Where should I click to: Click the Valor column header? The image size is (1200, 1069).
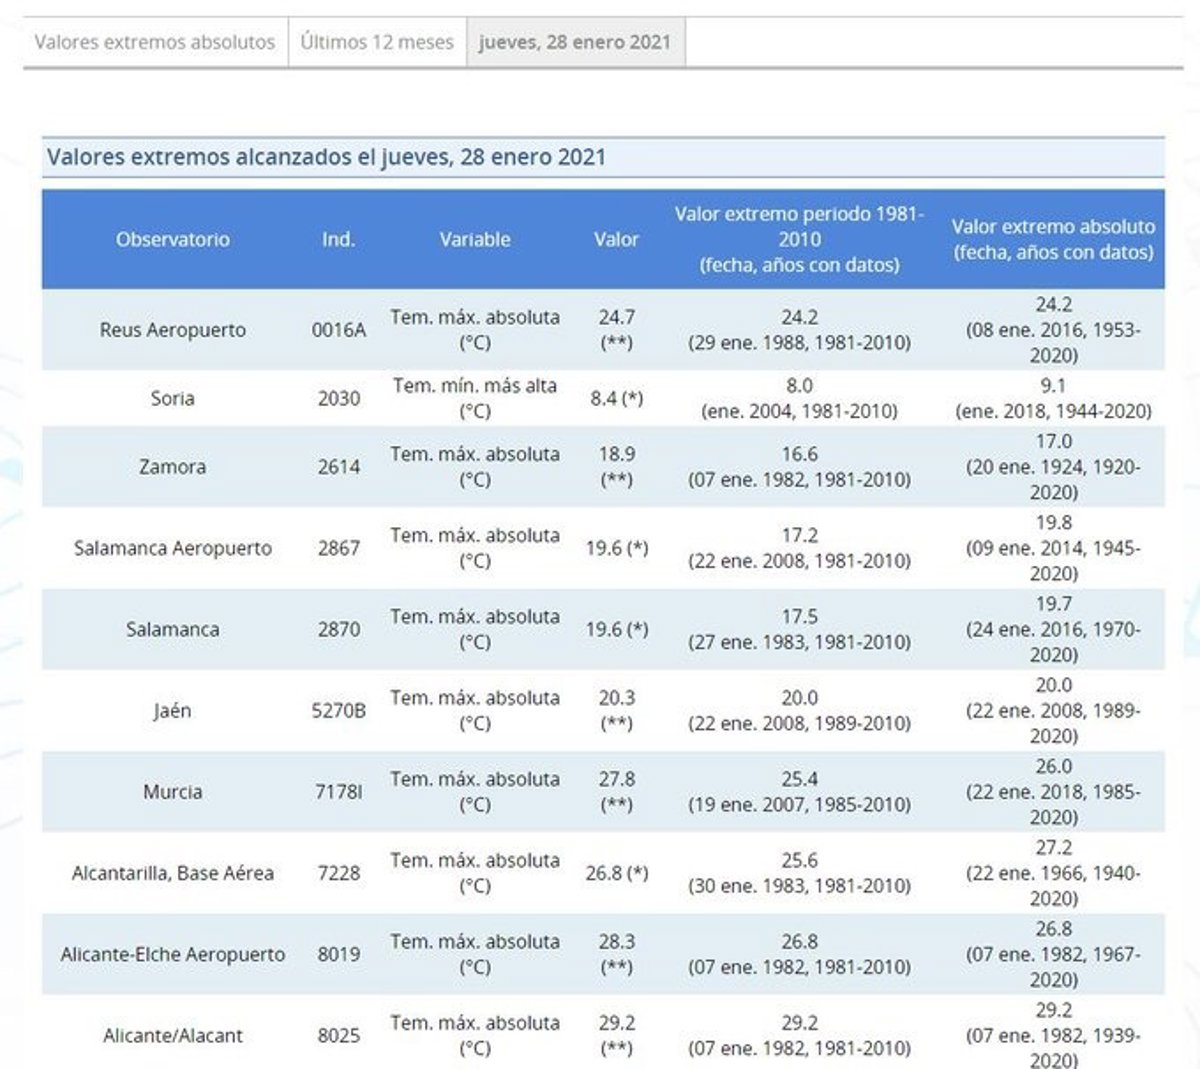(x=616, y=240)
